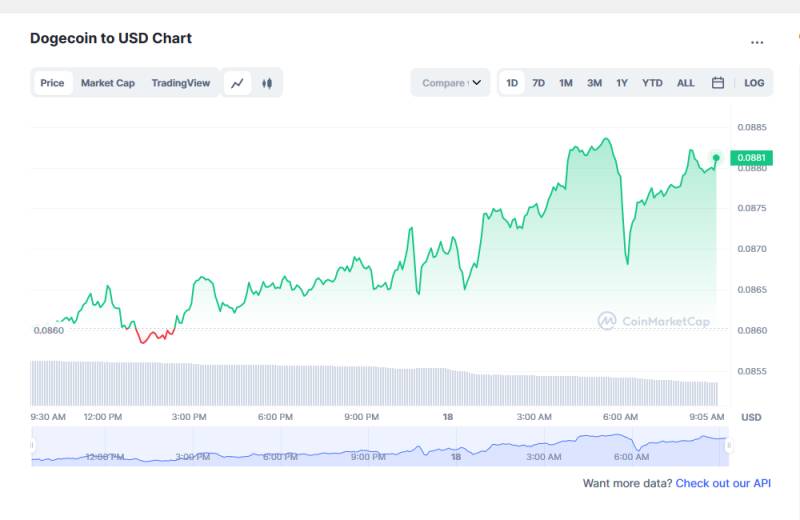
Task: Toggle LOG scale on chart
Action: pyautogui.click(x=754, y=83)
